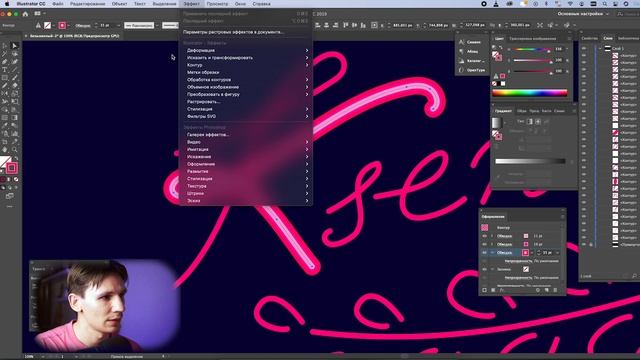Open the Цвет panel options menu

(x=569, y=38)
